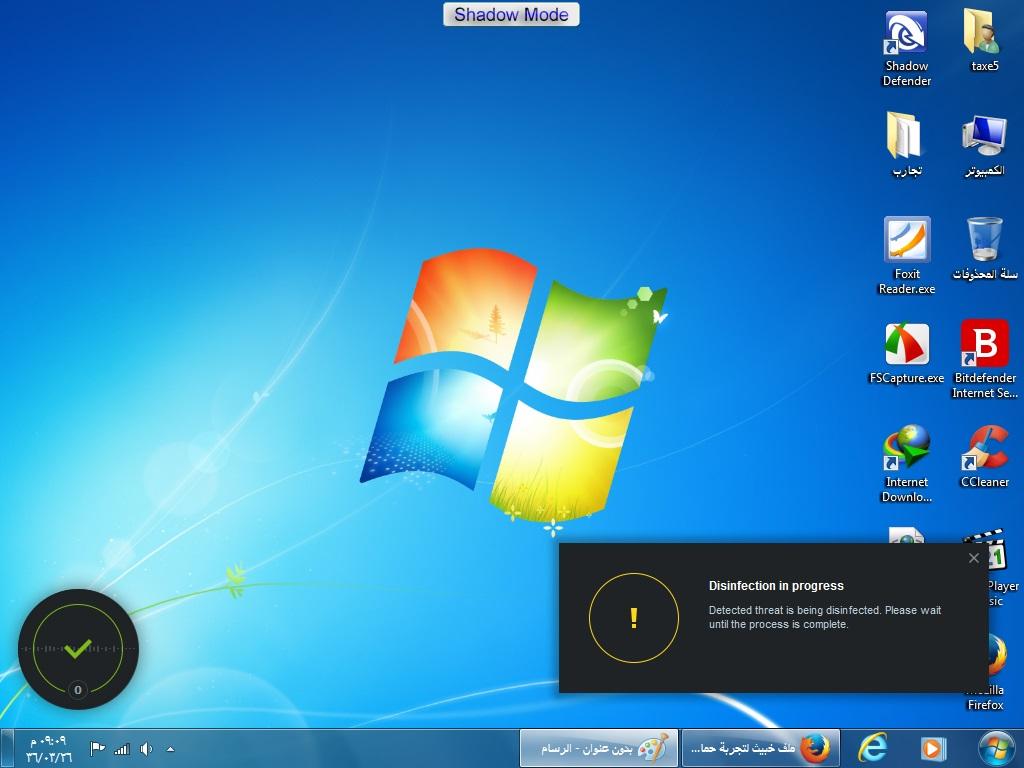The width and height of the screenshot is (1024, 768).
Task: Close the Disinfection in progress notification
Action: pyautogui.click(x=974, y=558)
